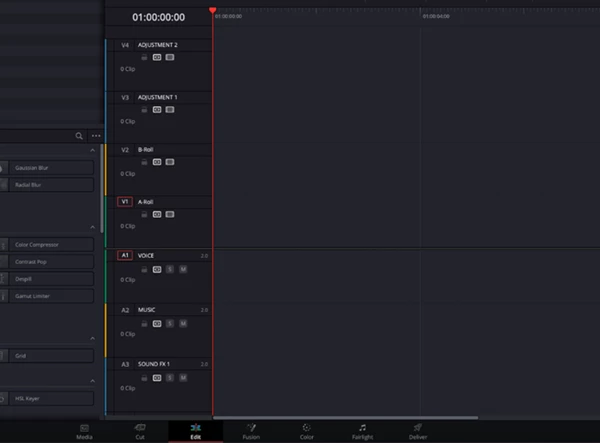Lock the V1 A-Roll track
Screen dimensions: 600x443
coord(144,215)
